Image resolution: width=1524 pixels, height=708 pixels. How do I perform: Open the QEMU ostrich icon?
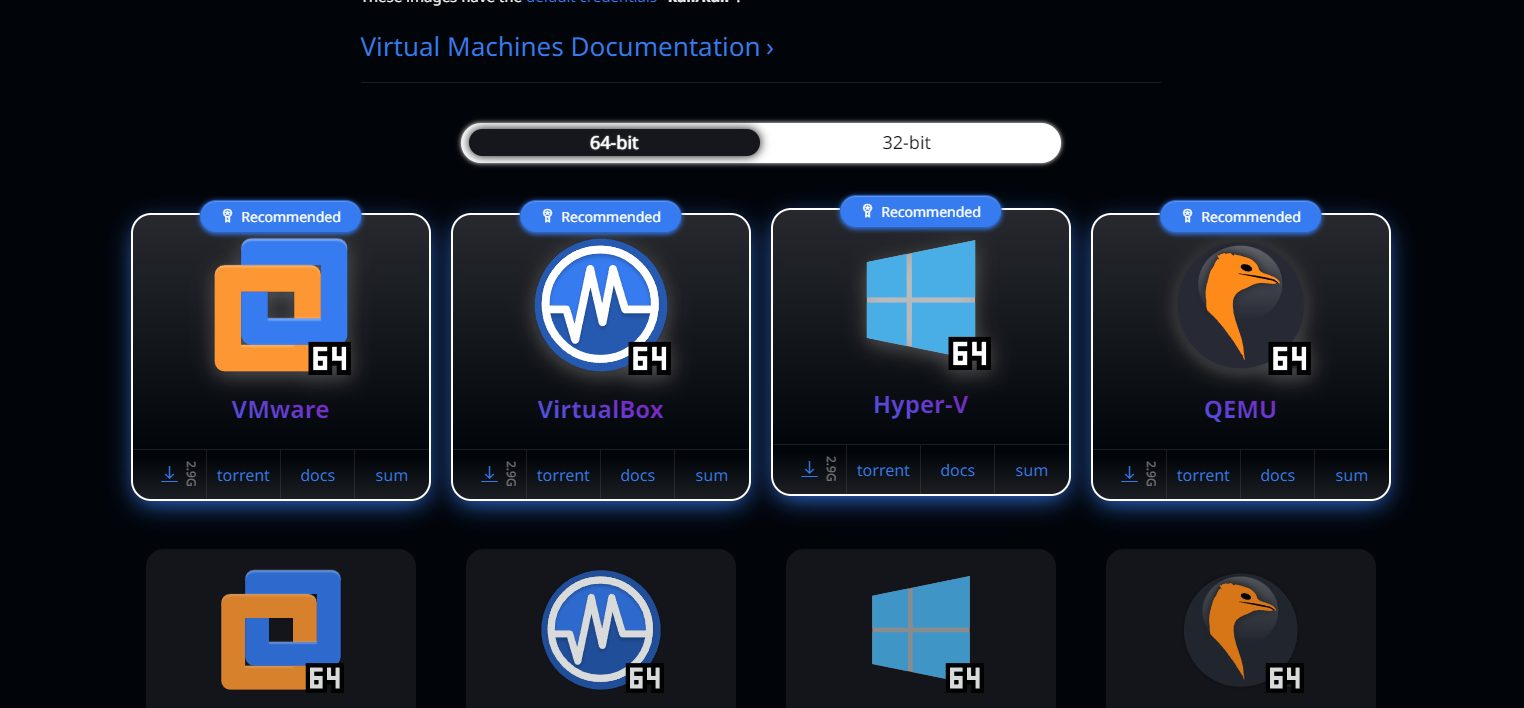point(1240,305)
